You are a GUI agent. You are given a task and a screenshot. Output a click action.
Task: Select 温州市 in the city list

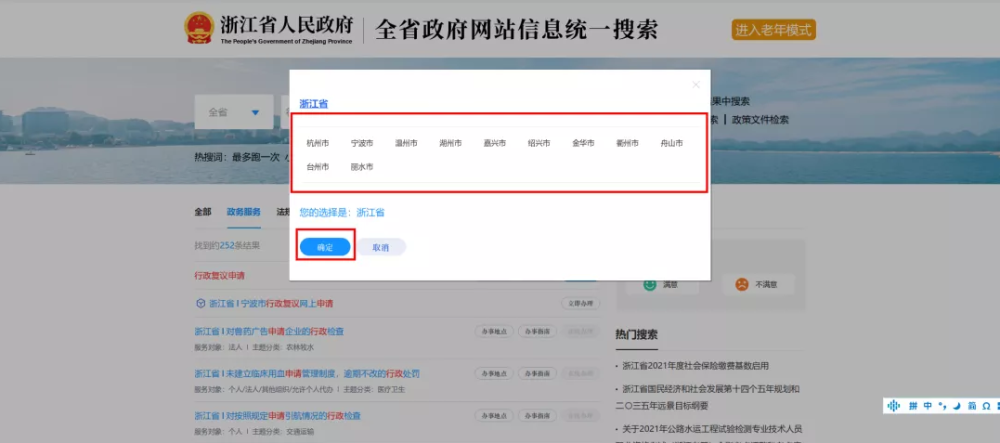pyautogui.click(x=406, y=143)
